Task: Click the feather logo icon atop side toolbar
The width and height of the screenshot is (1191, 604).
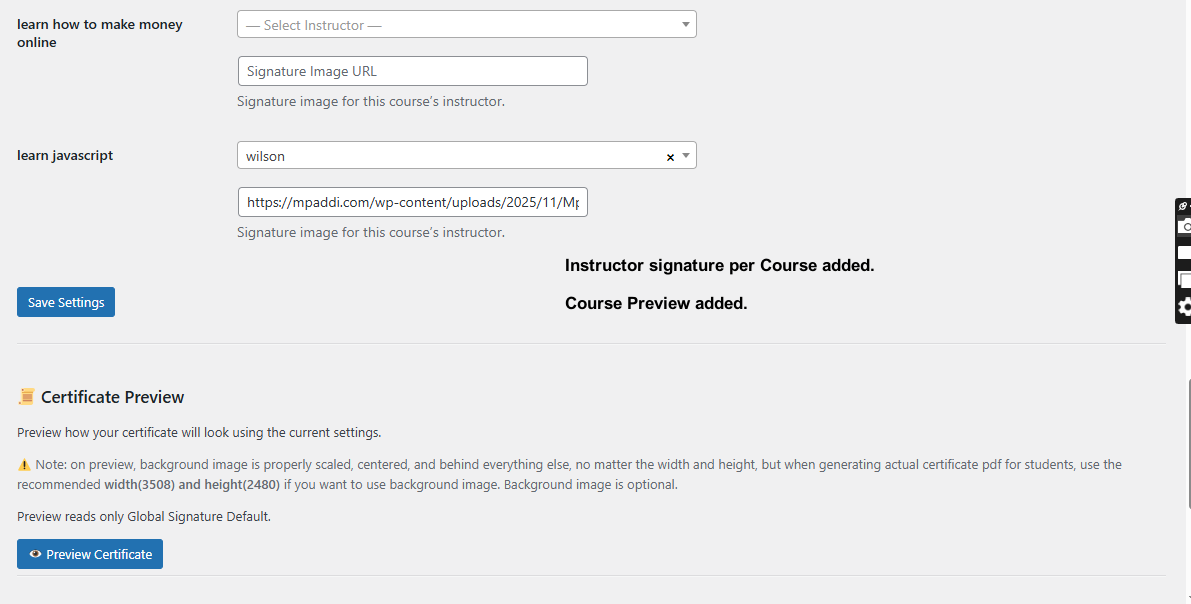Action: [1183, 206]
